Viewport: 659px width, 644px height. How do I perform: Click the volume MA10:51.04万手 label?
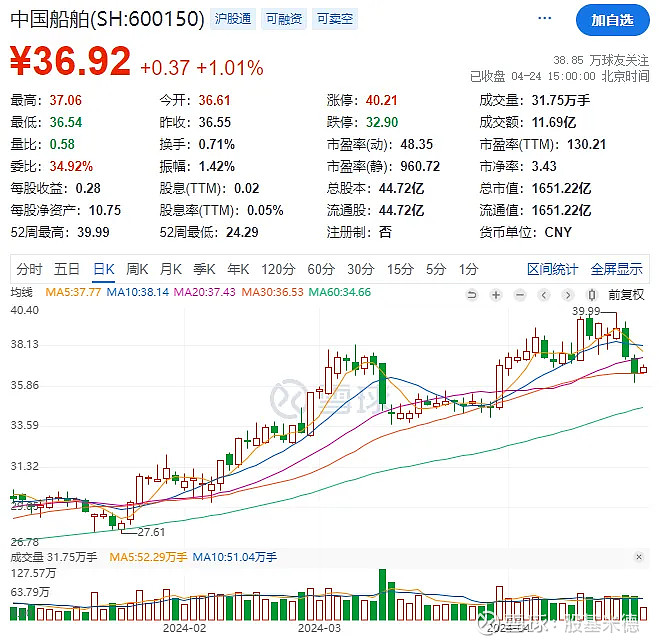(x=235, y=557)
